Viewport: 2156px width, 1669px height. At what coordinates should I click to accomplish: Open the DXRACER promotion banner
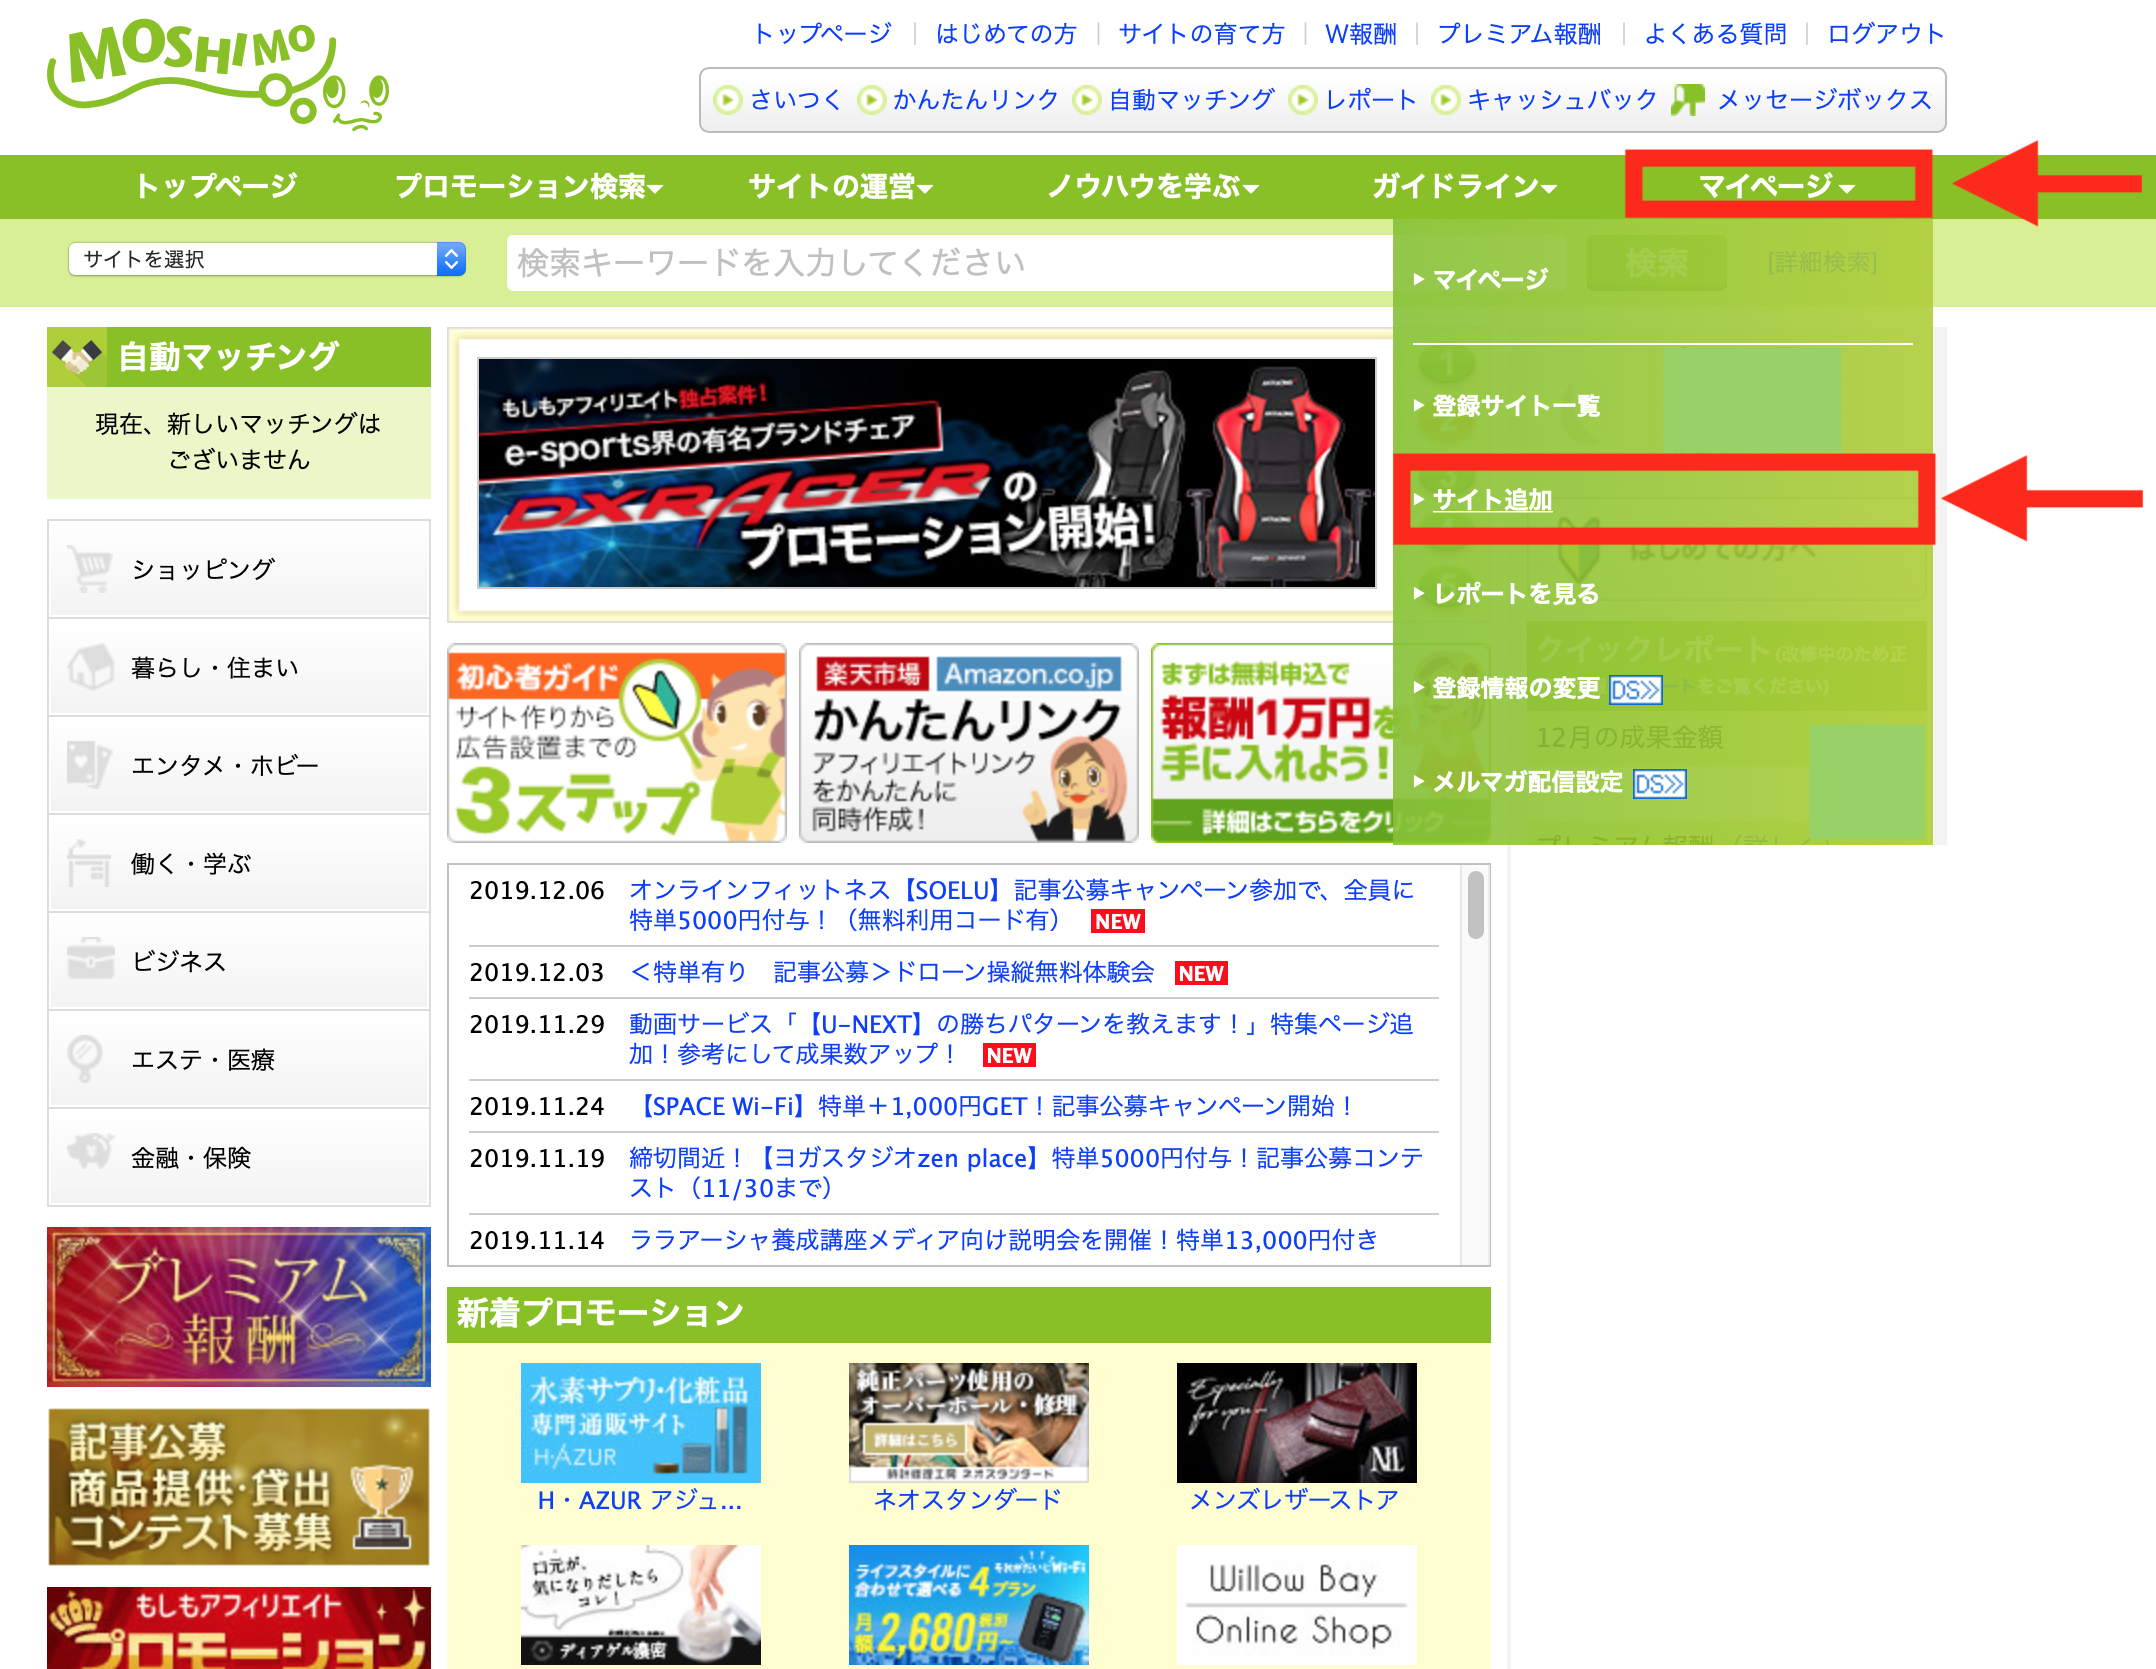pyautogui.click(x=926, y=472)
